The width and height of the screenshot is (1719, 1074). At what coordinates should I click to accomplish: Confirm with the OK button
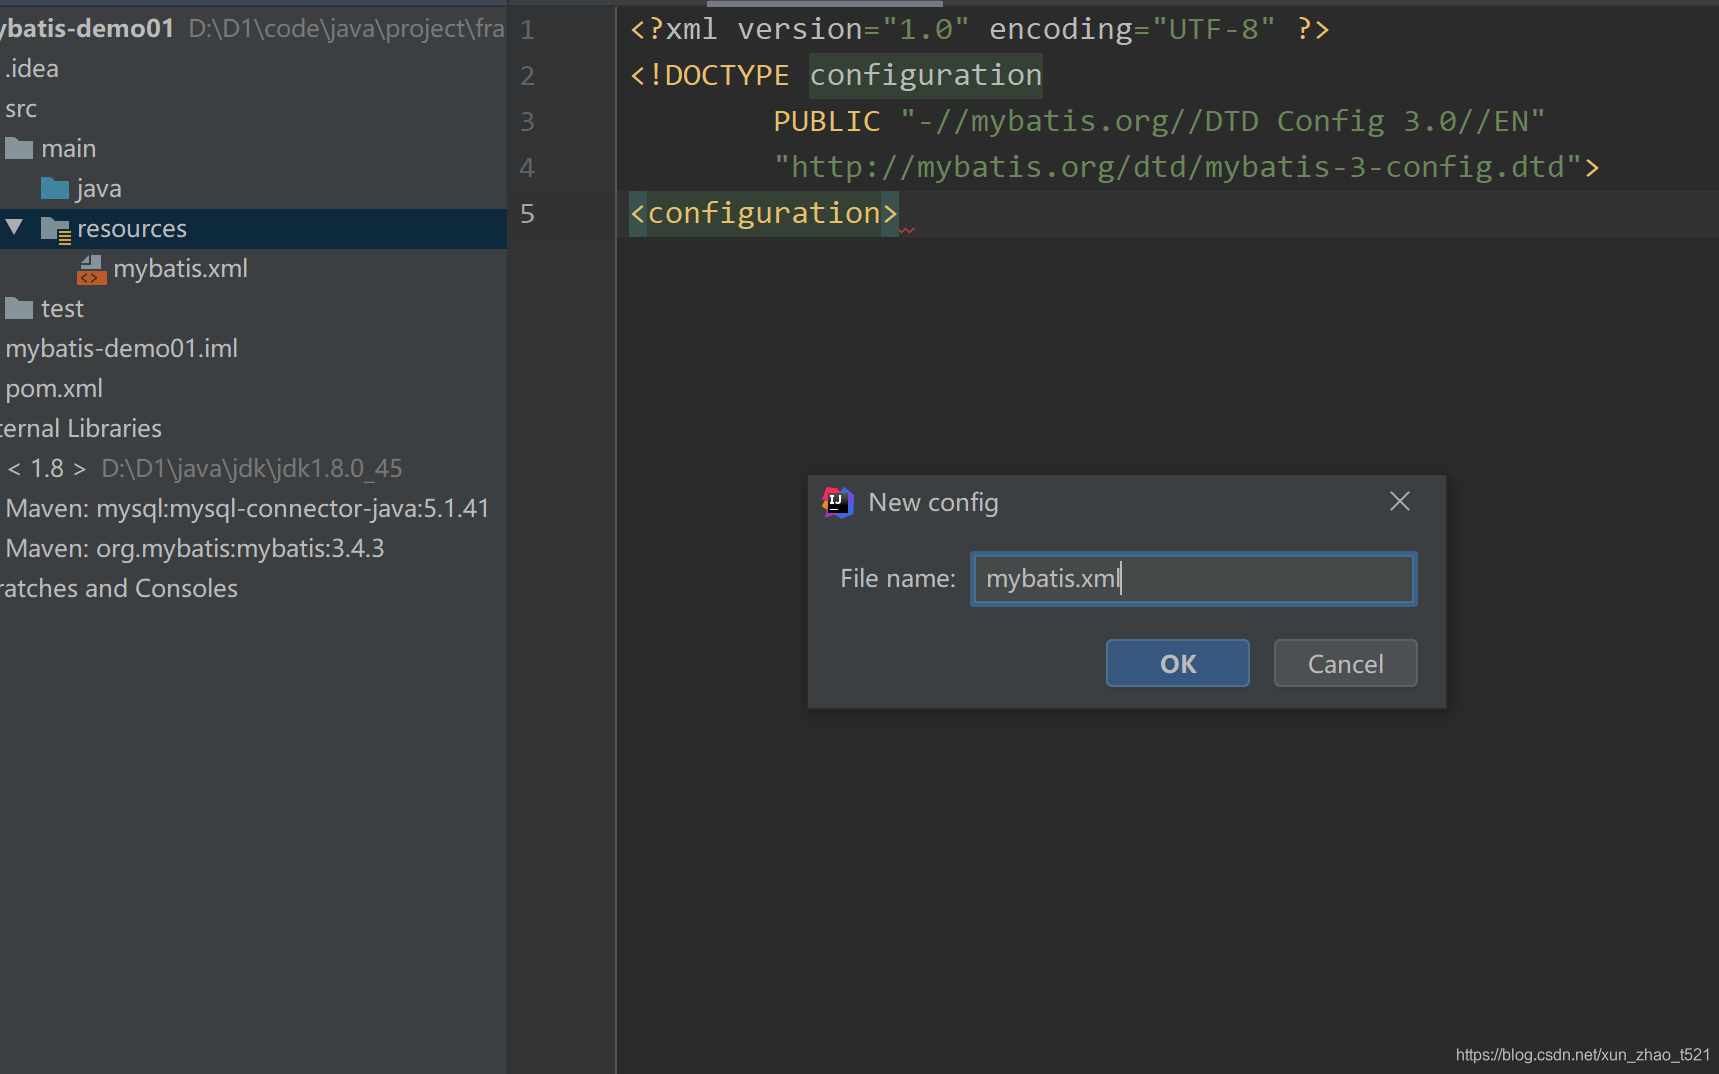point(1177,663)
